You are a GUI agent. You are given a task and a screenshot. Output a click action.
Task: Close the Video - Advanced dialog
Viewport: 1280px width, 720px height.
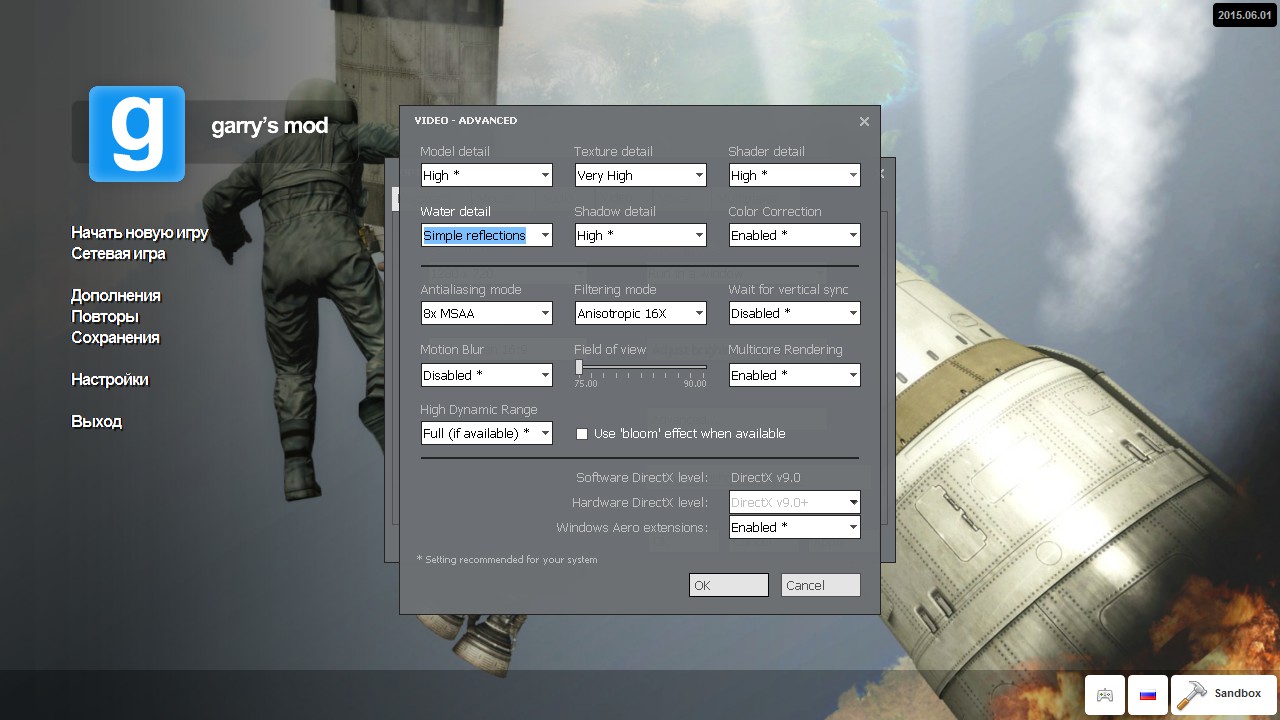pyautogui.click(x=864, y=121)
